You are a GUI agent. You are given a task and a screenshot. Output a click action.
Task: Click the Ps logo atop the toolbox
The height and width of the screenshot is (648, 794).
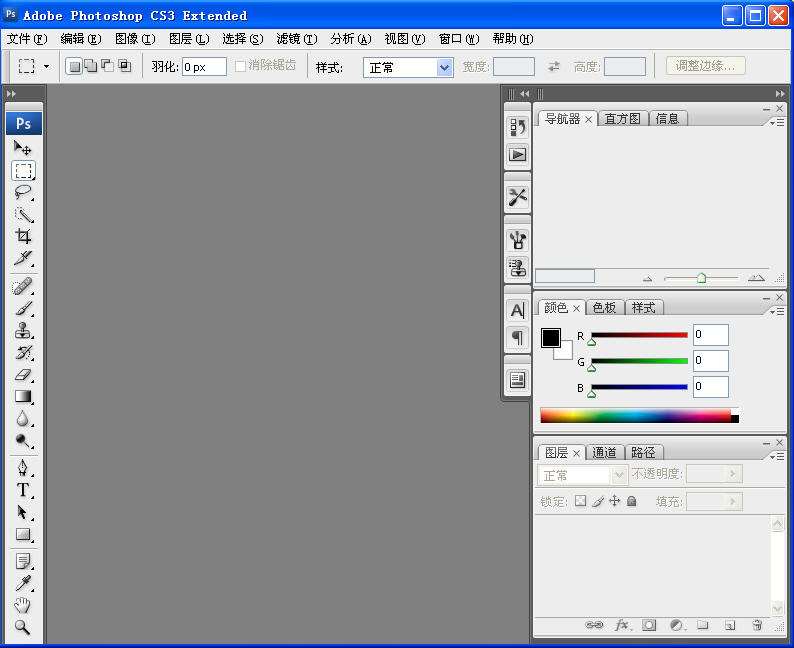(24, 124)
